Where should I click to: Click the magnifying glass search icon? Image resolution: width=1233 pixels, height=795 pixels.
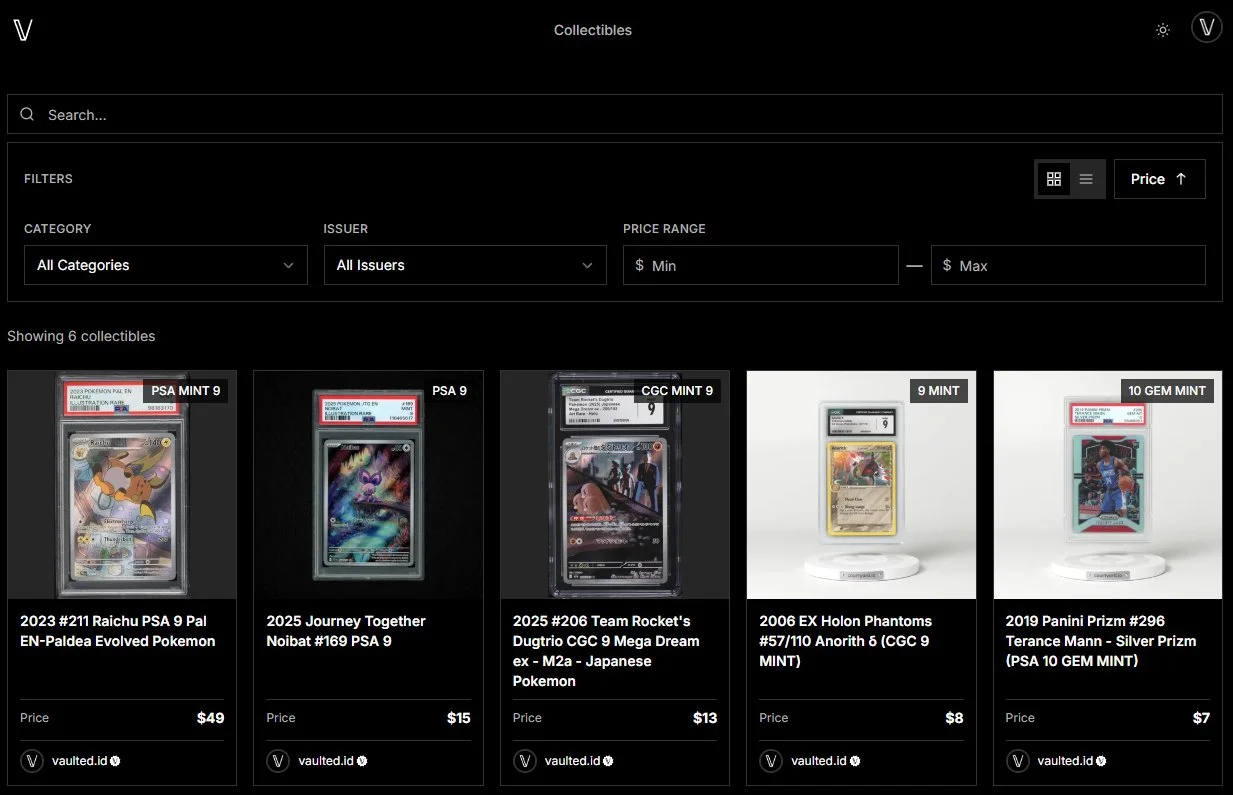(x=27, y=114)
